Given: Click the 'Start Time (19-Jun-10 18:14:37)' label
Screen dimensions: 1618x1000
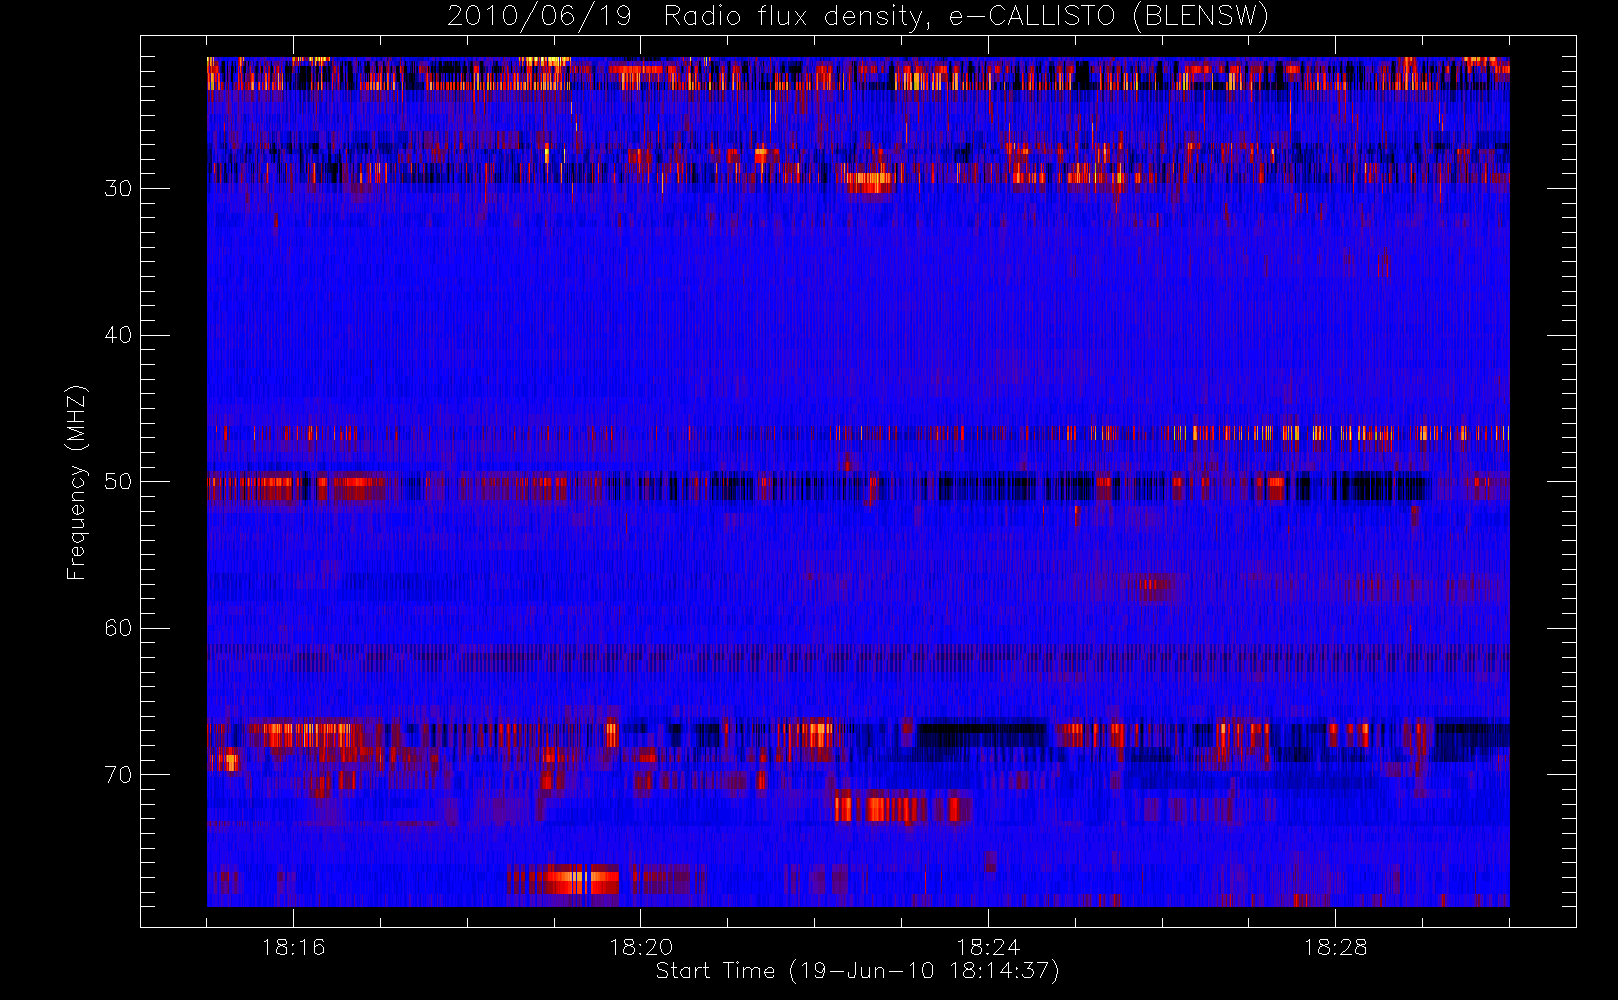Looking at the screenshot, I should click(857, 971).
